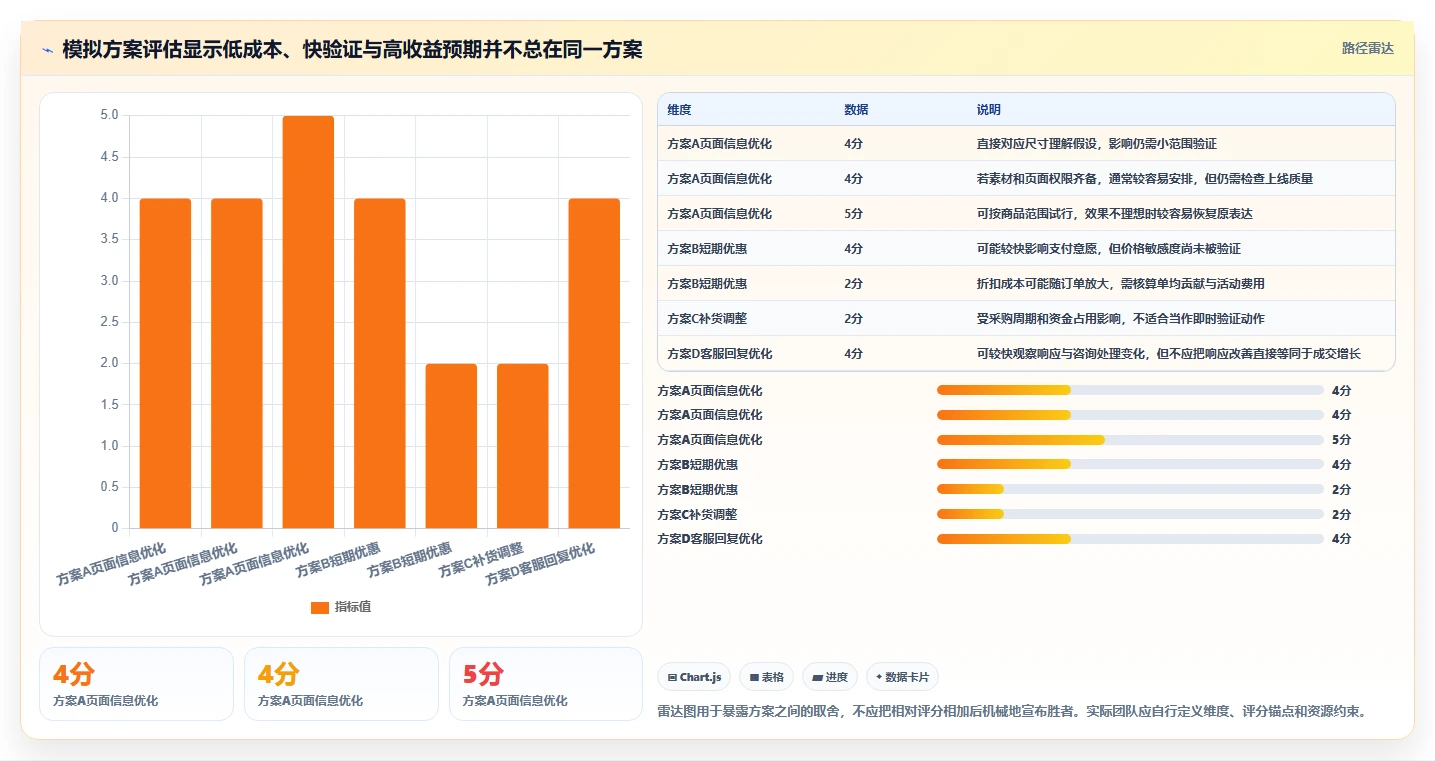
Task: Click description 直接对应尺寸理解假设，影响仍需小范围验证
Action: 1096,144
